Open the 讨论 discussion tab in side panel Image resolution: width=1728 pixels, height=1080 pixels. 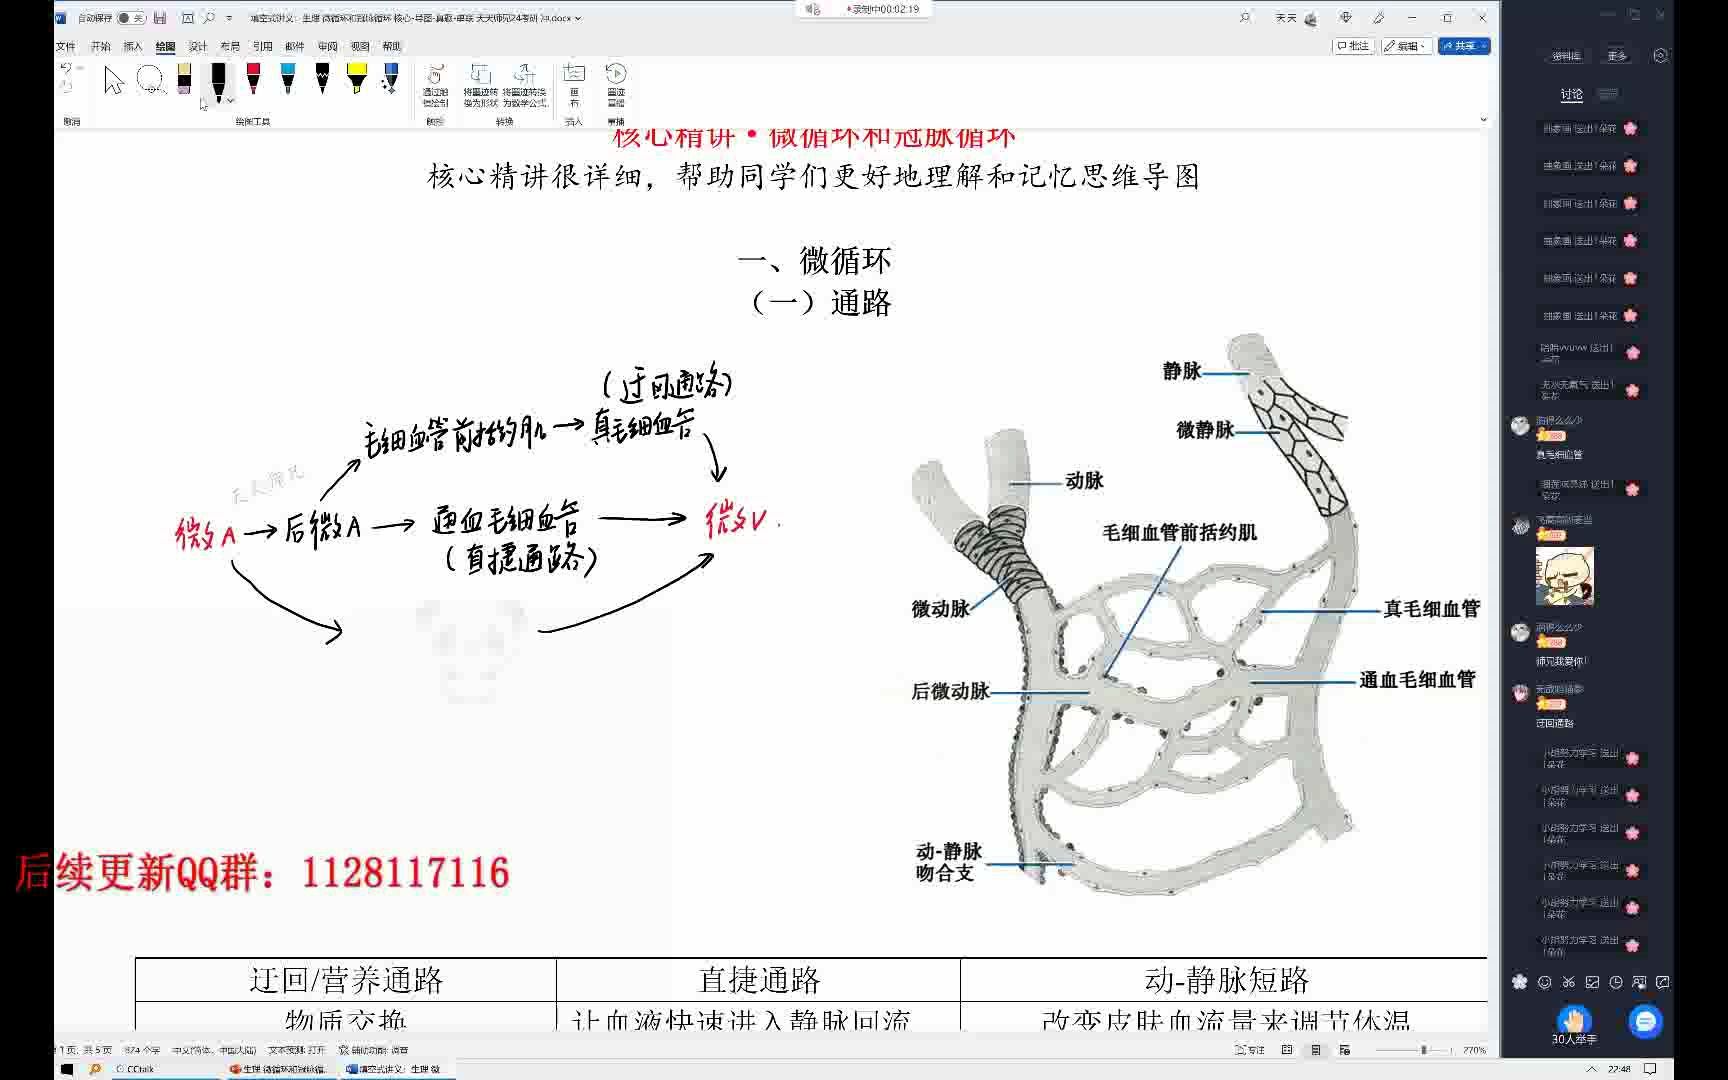(x=1572, y=94)
